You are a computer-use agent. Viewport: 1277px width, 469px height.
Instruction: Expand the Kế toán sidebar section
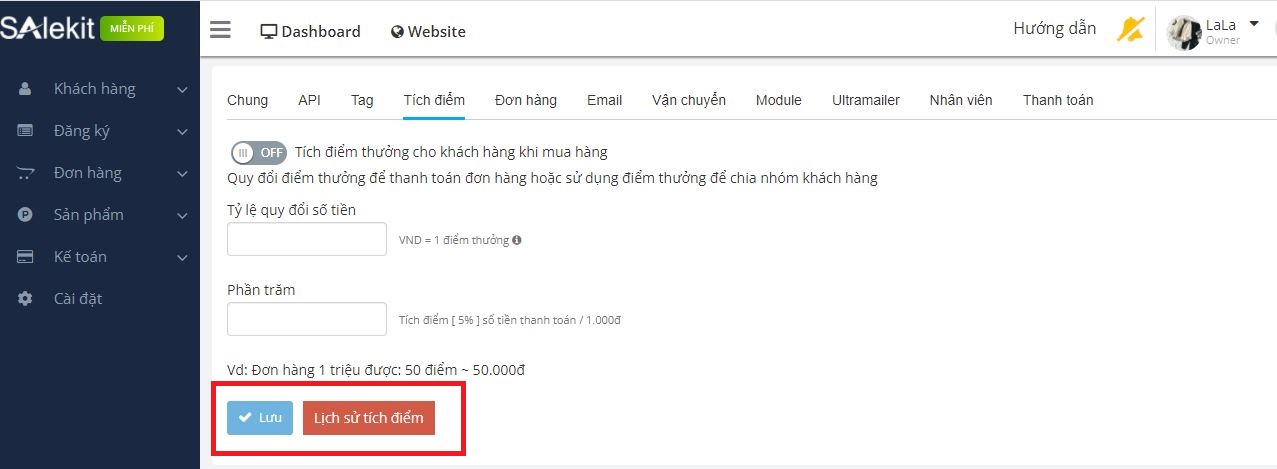pos(182,258)
